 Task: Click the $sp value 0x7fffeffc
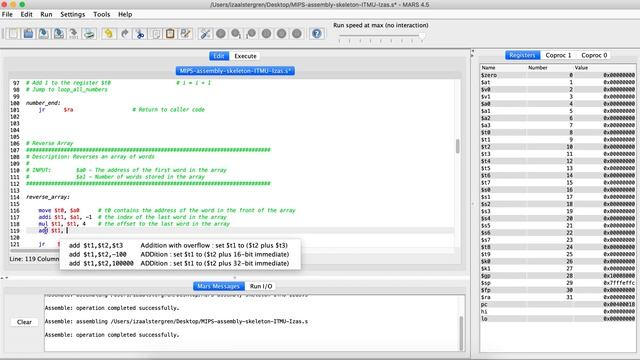[x=619, y=283]
